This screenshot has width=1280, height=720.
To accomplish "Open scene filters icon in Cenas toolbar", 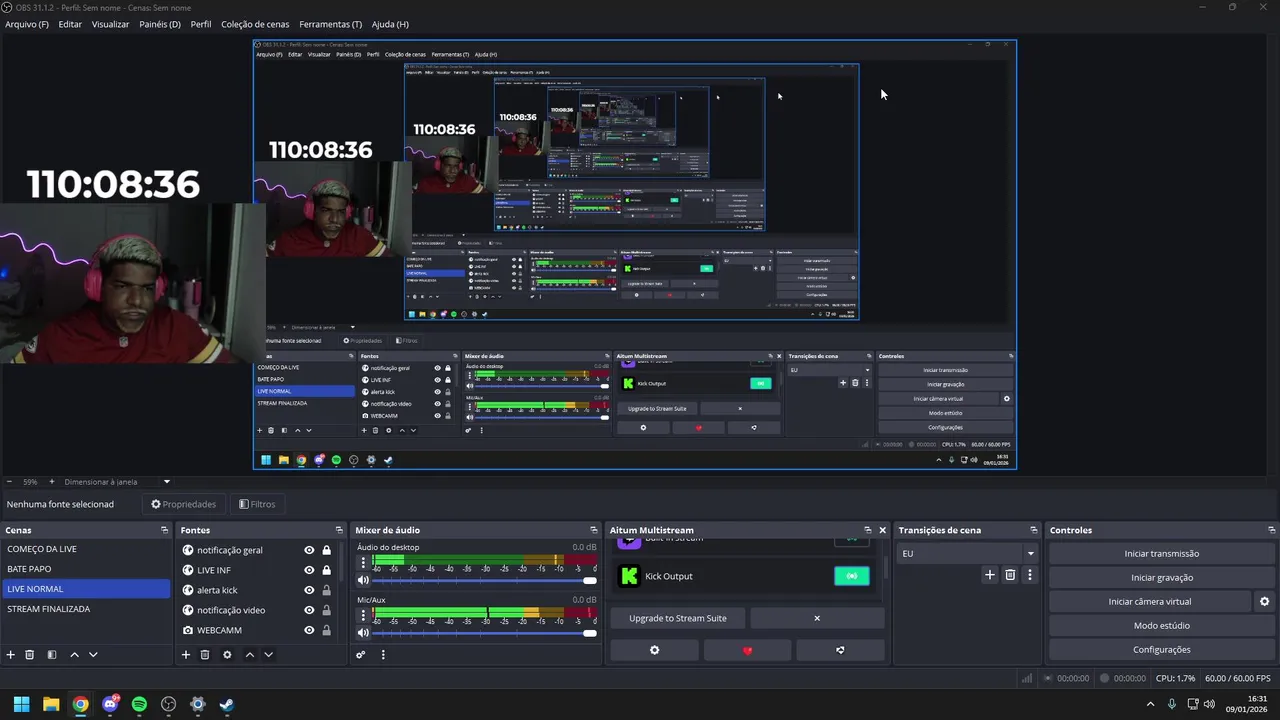I will [x=52, y=655].
